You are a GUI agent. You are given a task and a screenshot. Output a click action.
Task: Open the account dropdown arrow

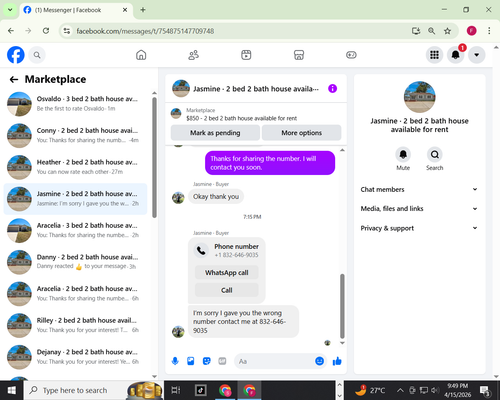(x=477, y=55)
